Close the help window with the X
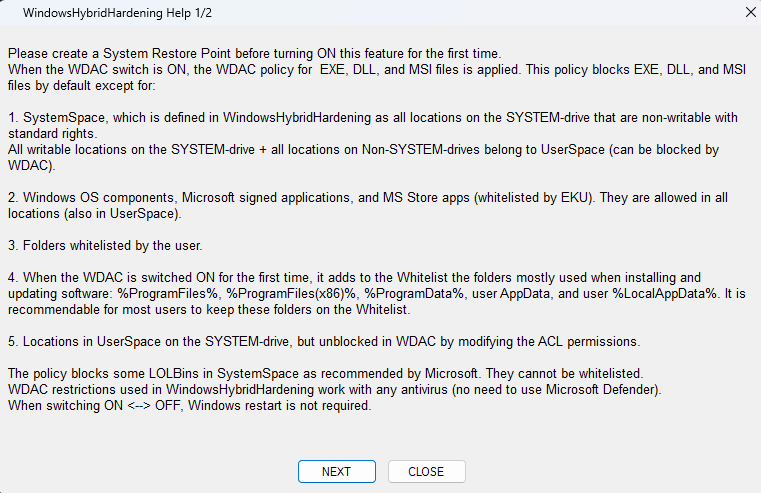This screenshot has height=493, width=761. click(751, 12)
